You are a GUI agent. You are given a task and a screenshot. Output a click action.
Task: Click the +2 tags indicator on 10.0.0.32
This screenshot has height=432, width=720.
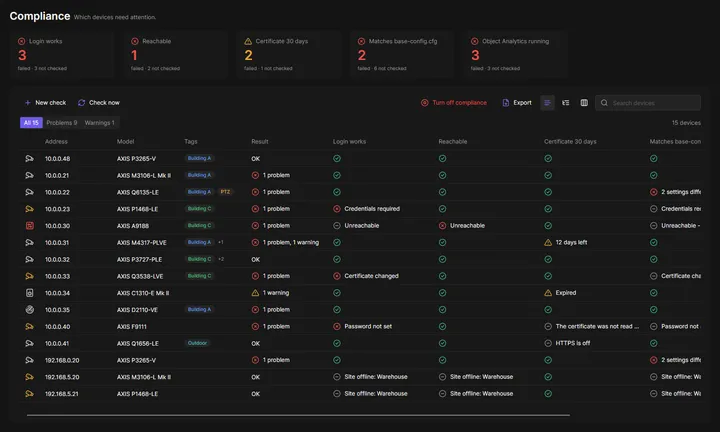click(221, 259)
